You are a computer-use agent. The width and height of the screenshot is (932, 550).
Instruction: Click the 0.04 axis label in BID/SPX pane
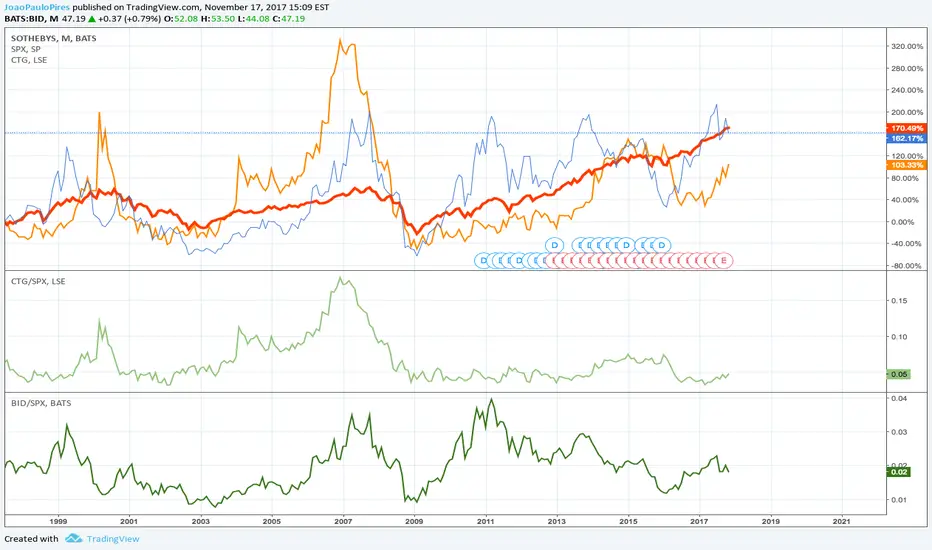899,398
